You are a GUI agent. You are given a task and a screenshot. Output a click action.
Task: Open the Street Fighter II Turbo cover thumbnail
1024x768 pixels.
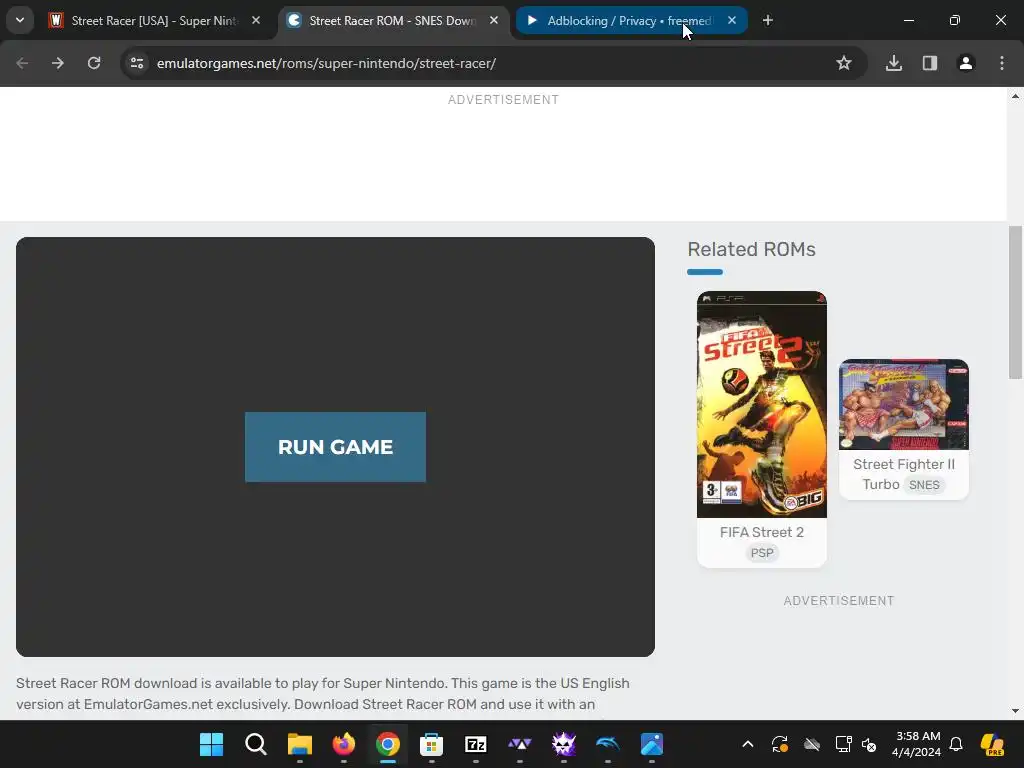[904, 404]
